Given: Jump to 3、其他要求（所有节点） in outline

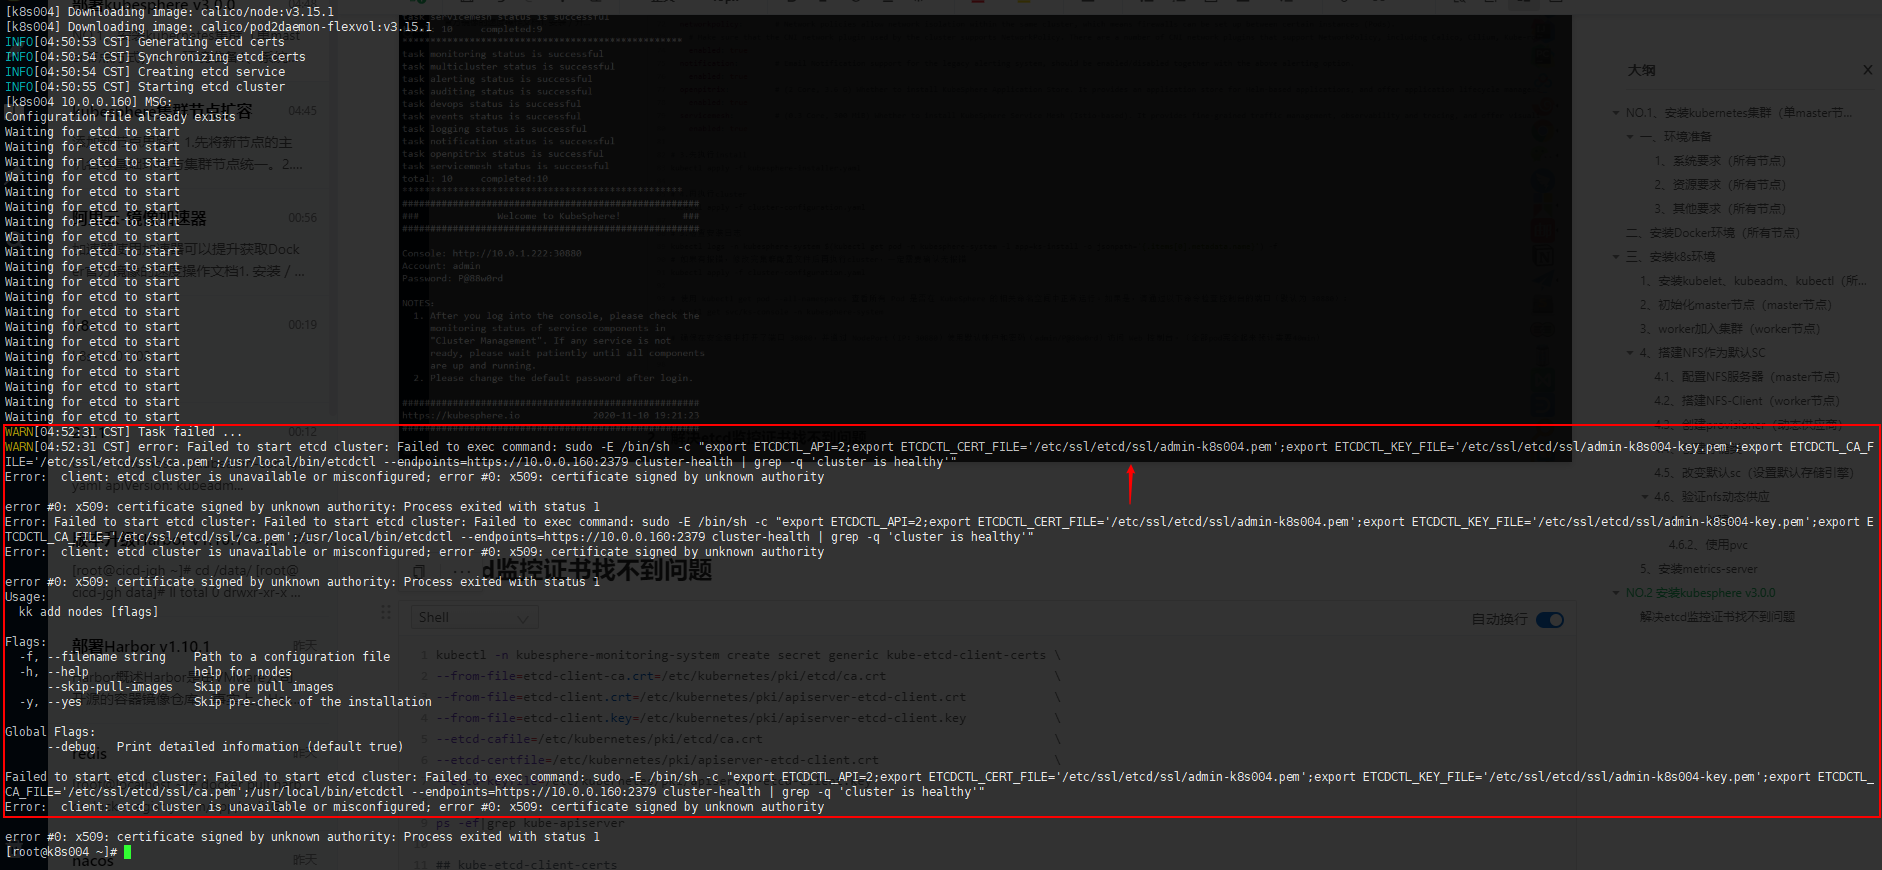Looking at the screenshot, I should [1719, 209].
